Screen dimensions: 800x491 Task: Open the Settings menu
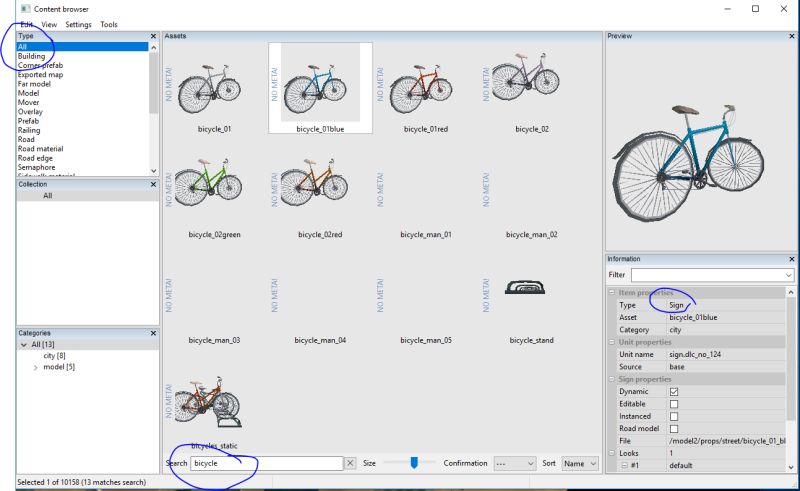pyautogui.click(x=78, y=24)
